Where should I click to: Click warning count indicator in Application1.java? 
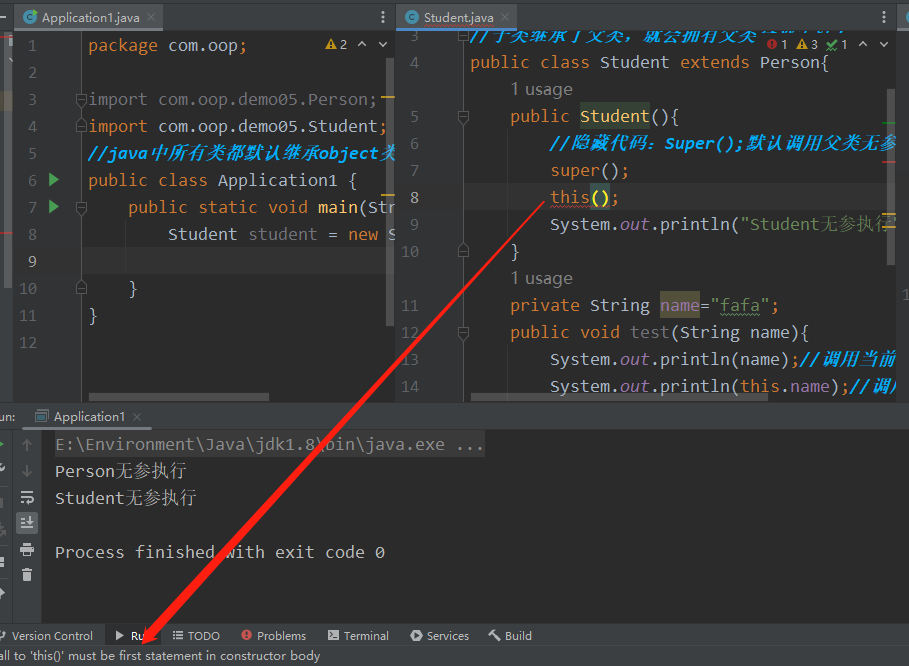[336, 45]
